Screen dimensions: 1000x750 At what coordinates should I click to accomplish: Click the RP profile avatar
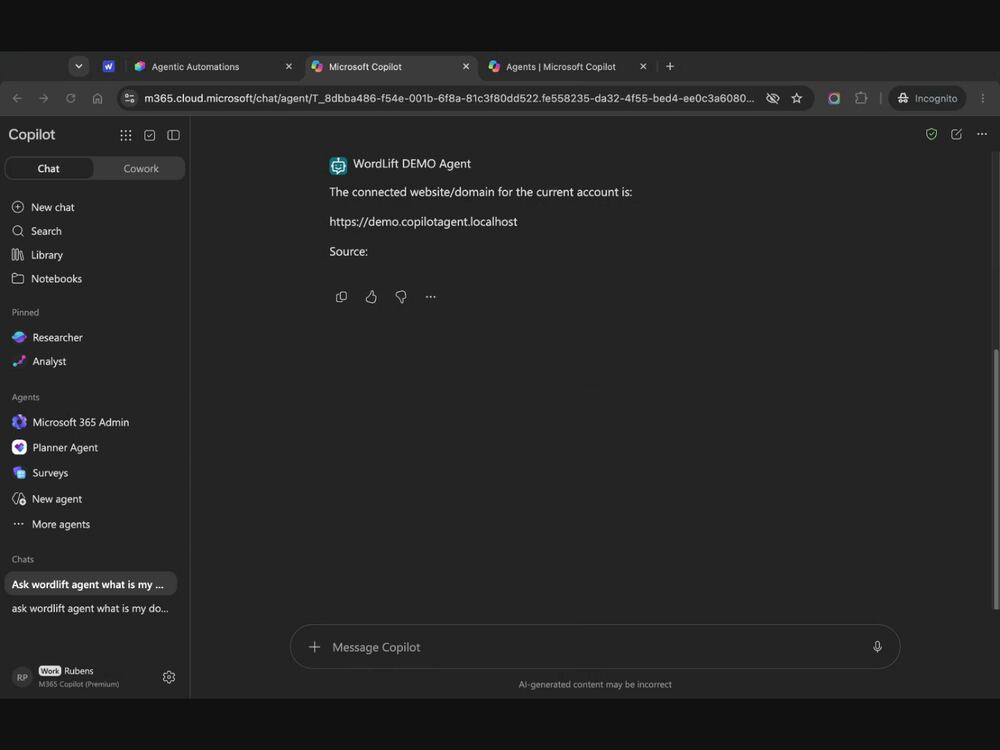(x=22, y=677)
